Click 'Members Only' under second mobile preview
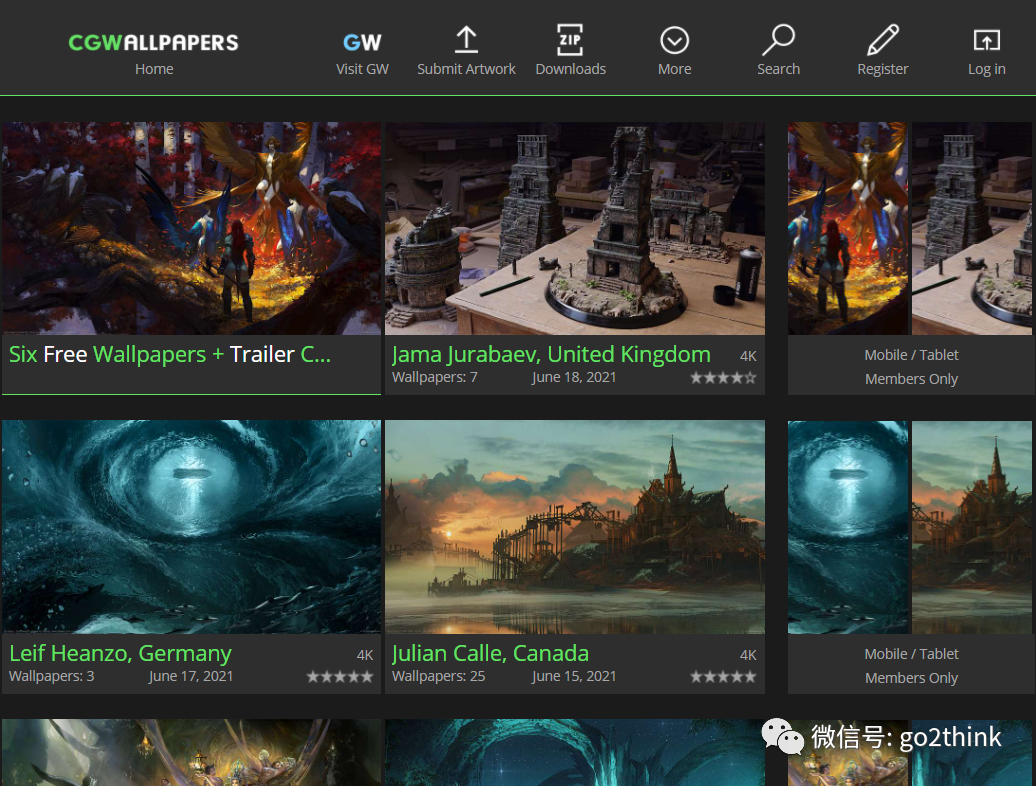The width and height of the screenshot is (1036, 786). tap(911, 678)
